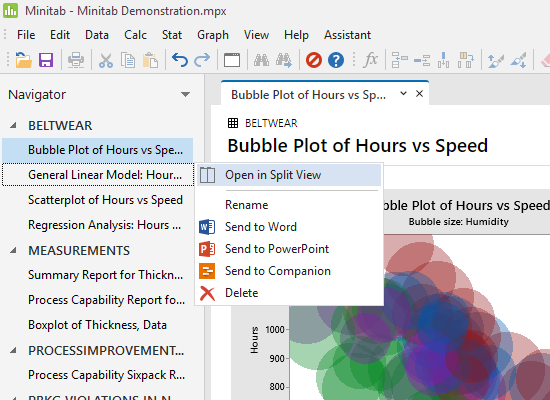Click the Insert Row icon
The image size is (550, 400).
(422, 60)
